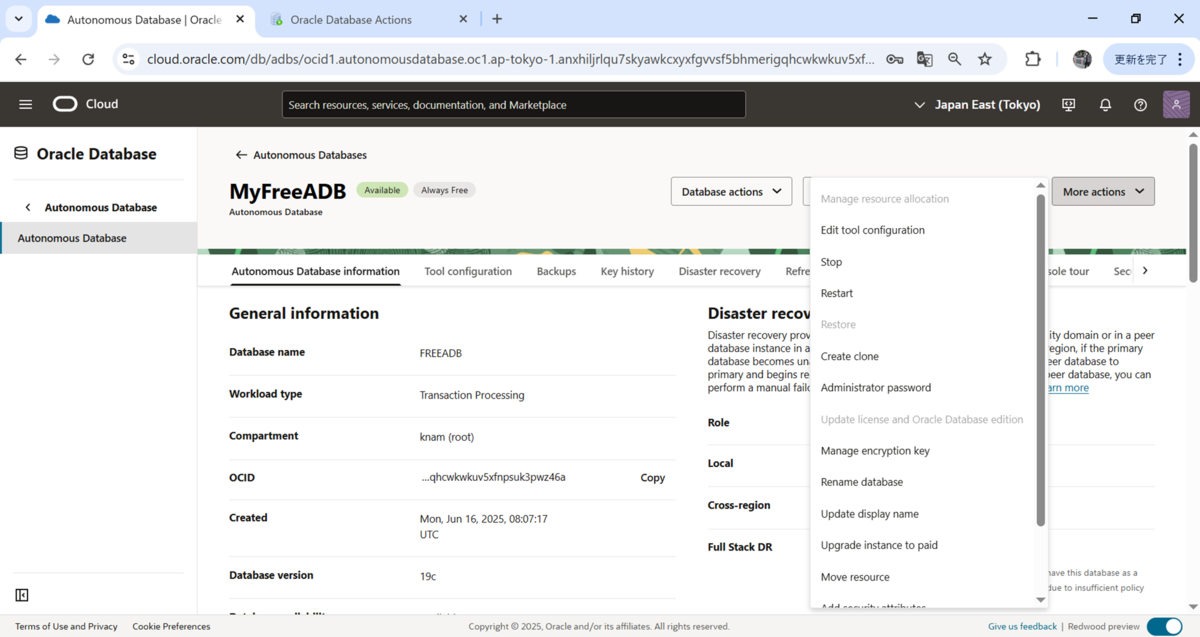This screenshot has width=1200, height=637.
Task: Click the Available status badge
Action: pos(382,190)
